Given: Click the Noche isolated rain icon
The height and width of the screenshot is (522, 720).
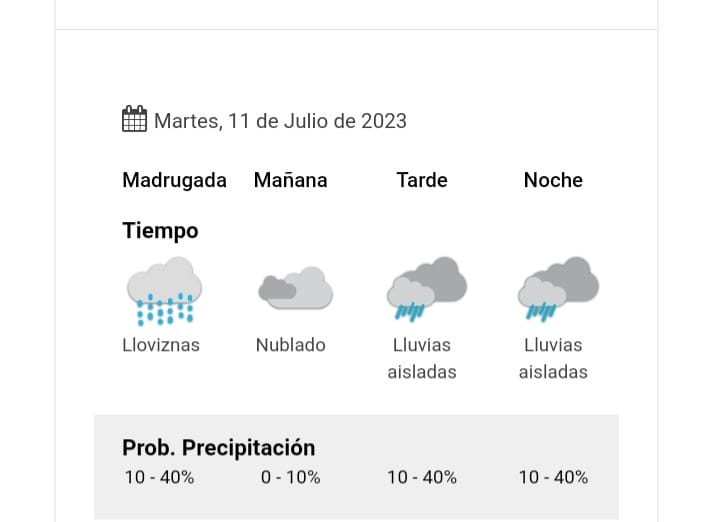Looking at the screenshot, I should tap(558, 288).
